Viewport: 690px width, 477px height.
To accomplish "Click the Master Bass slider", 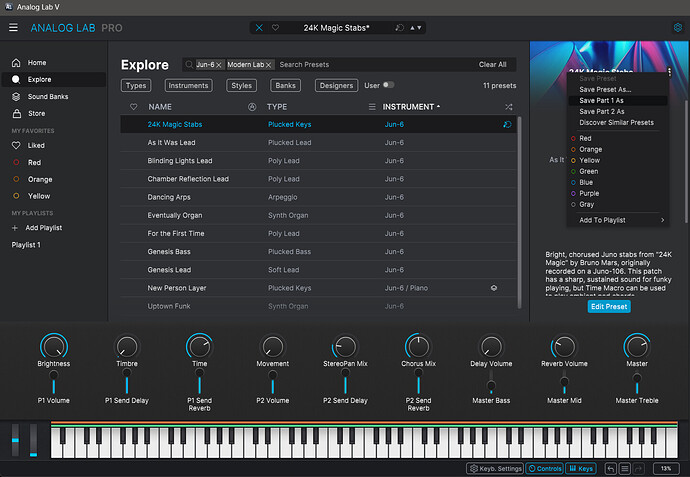I will pos(491,386).
